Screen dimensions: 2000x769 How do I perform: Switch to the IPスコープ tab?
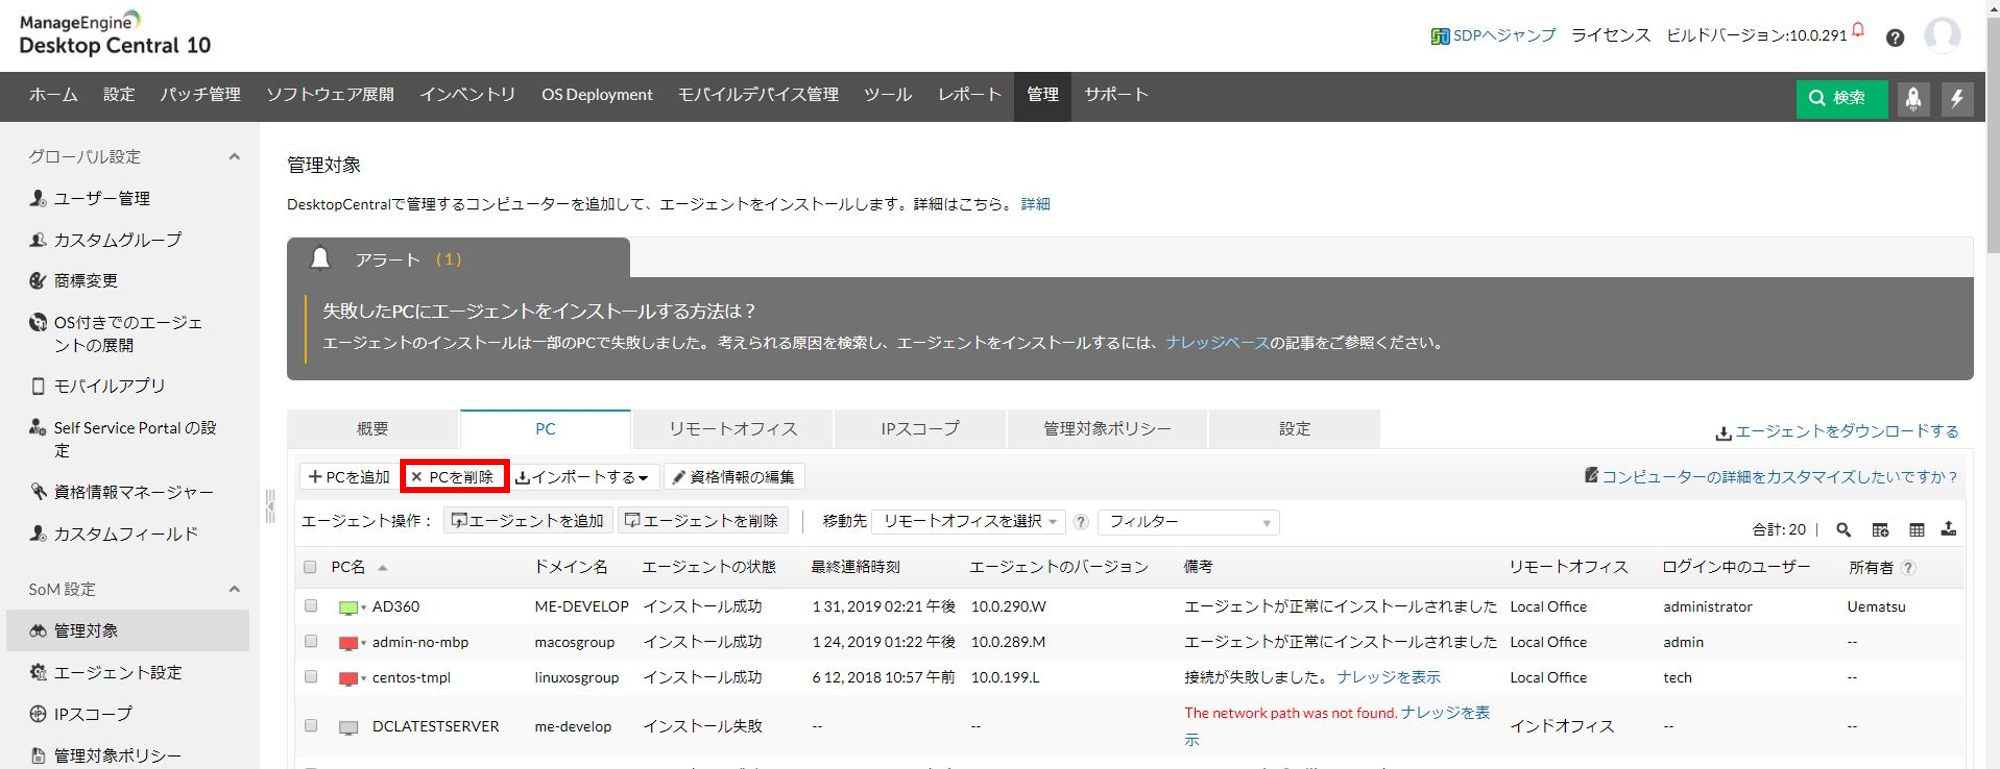920,429
